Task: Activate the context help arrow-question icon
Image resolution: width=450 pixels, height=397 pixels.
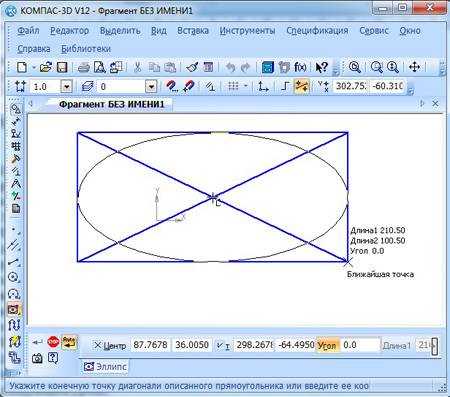Action: pyautogui.click(x=321, y=67)
